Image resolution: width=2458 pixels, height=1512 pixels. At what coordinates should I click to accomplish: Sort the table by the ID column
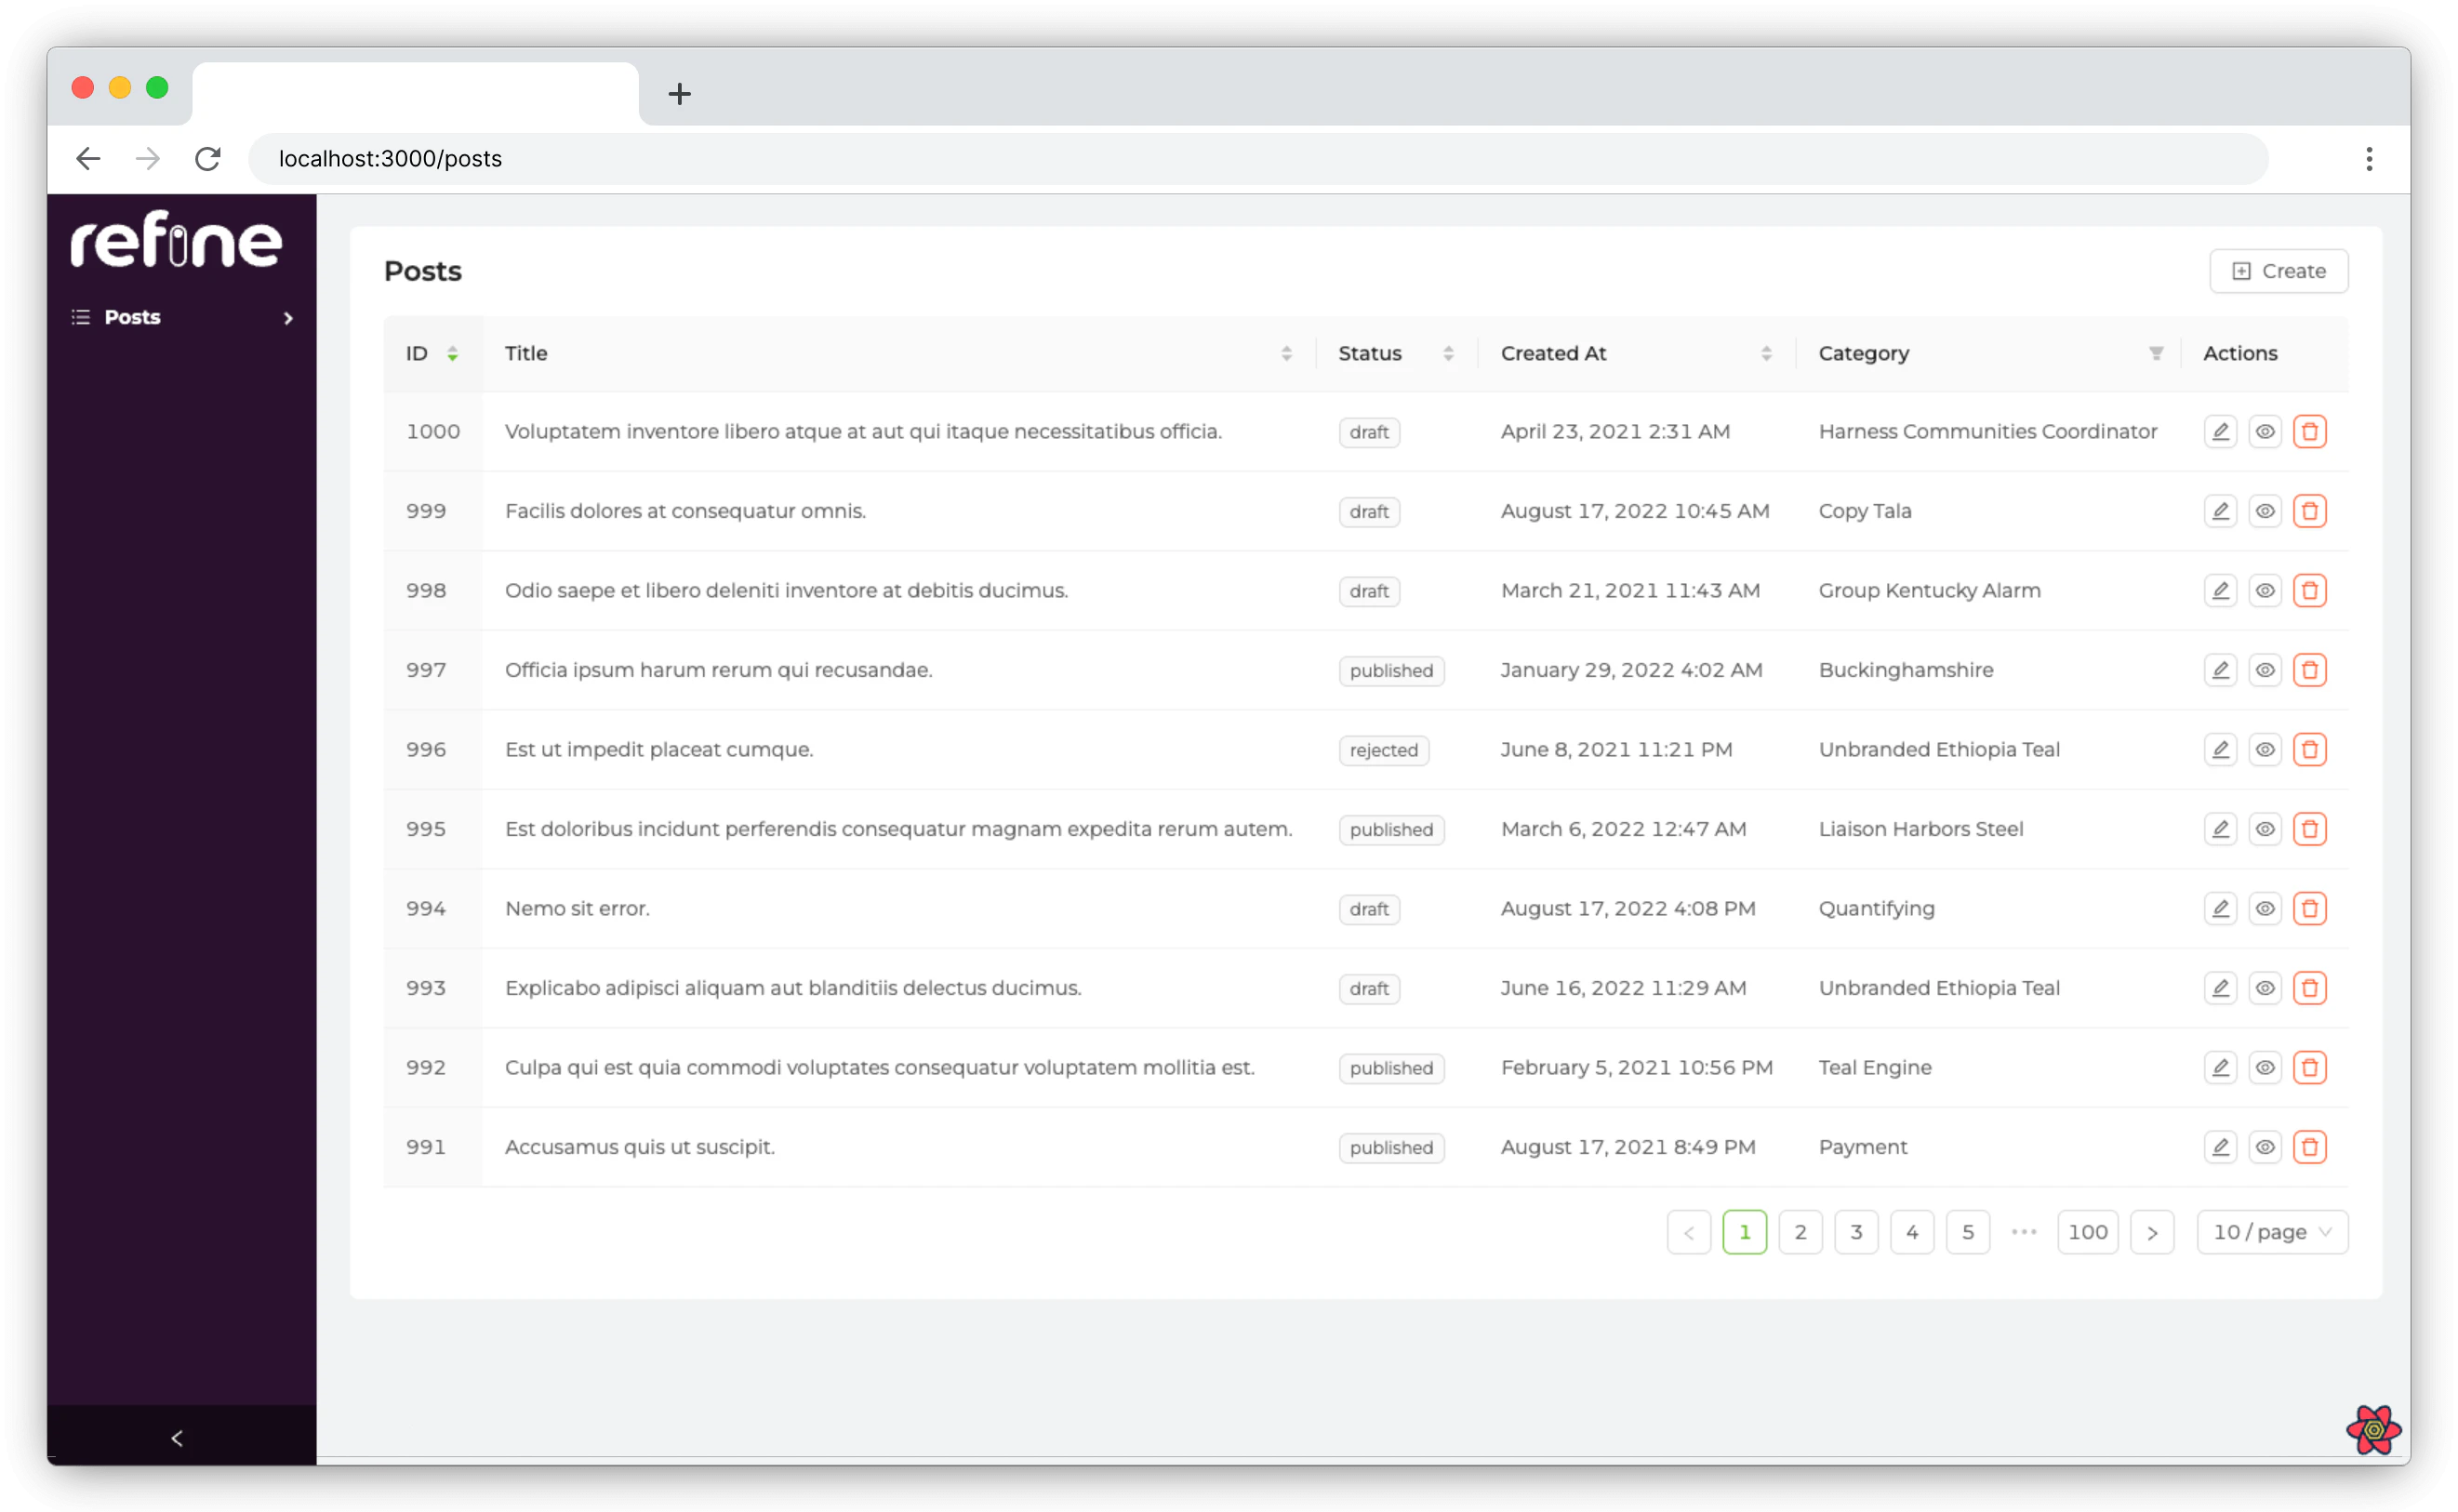click(x=452, y=353)
